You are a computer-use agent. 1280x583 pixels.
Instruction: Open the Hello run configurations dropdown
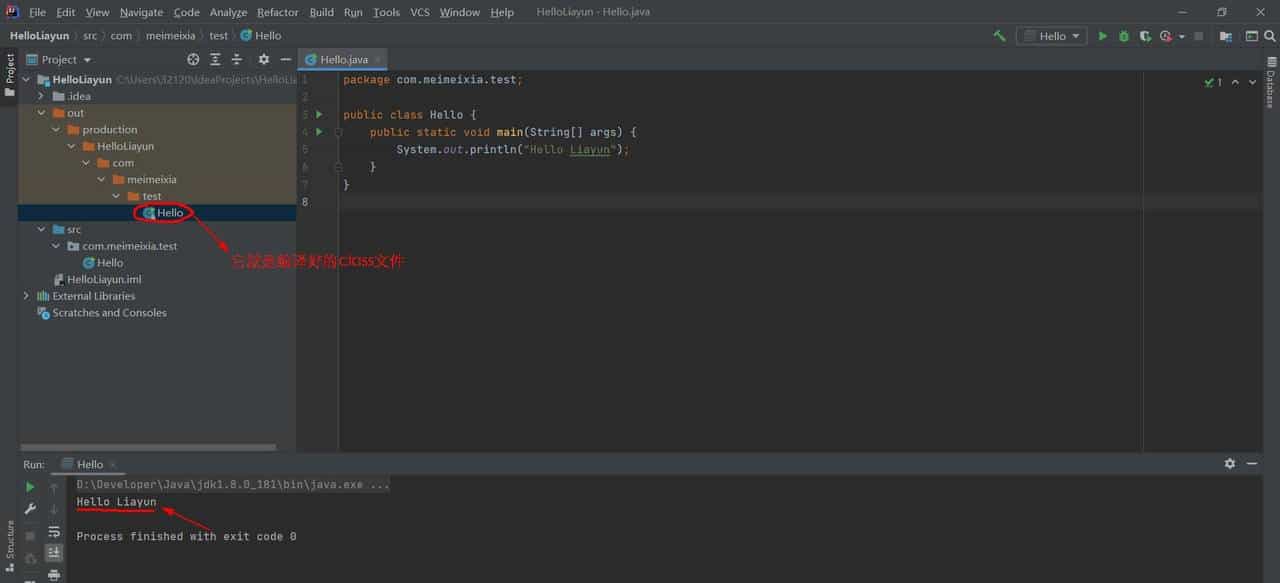coord(1051,35)
